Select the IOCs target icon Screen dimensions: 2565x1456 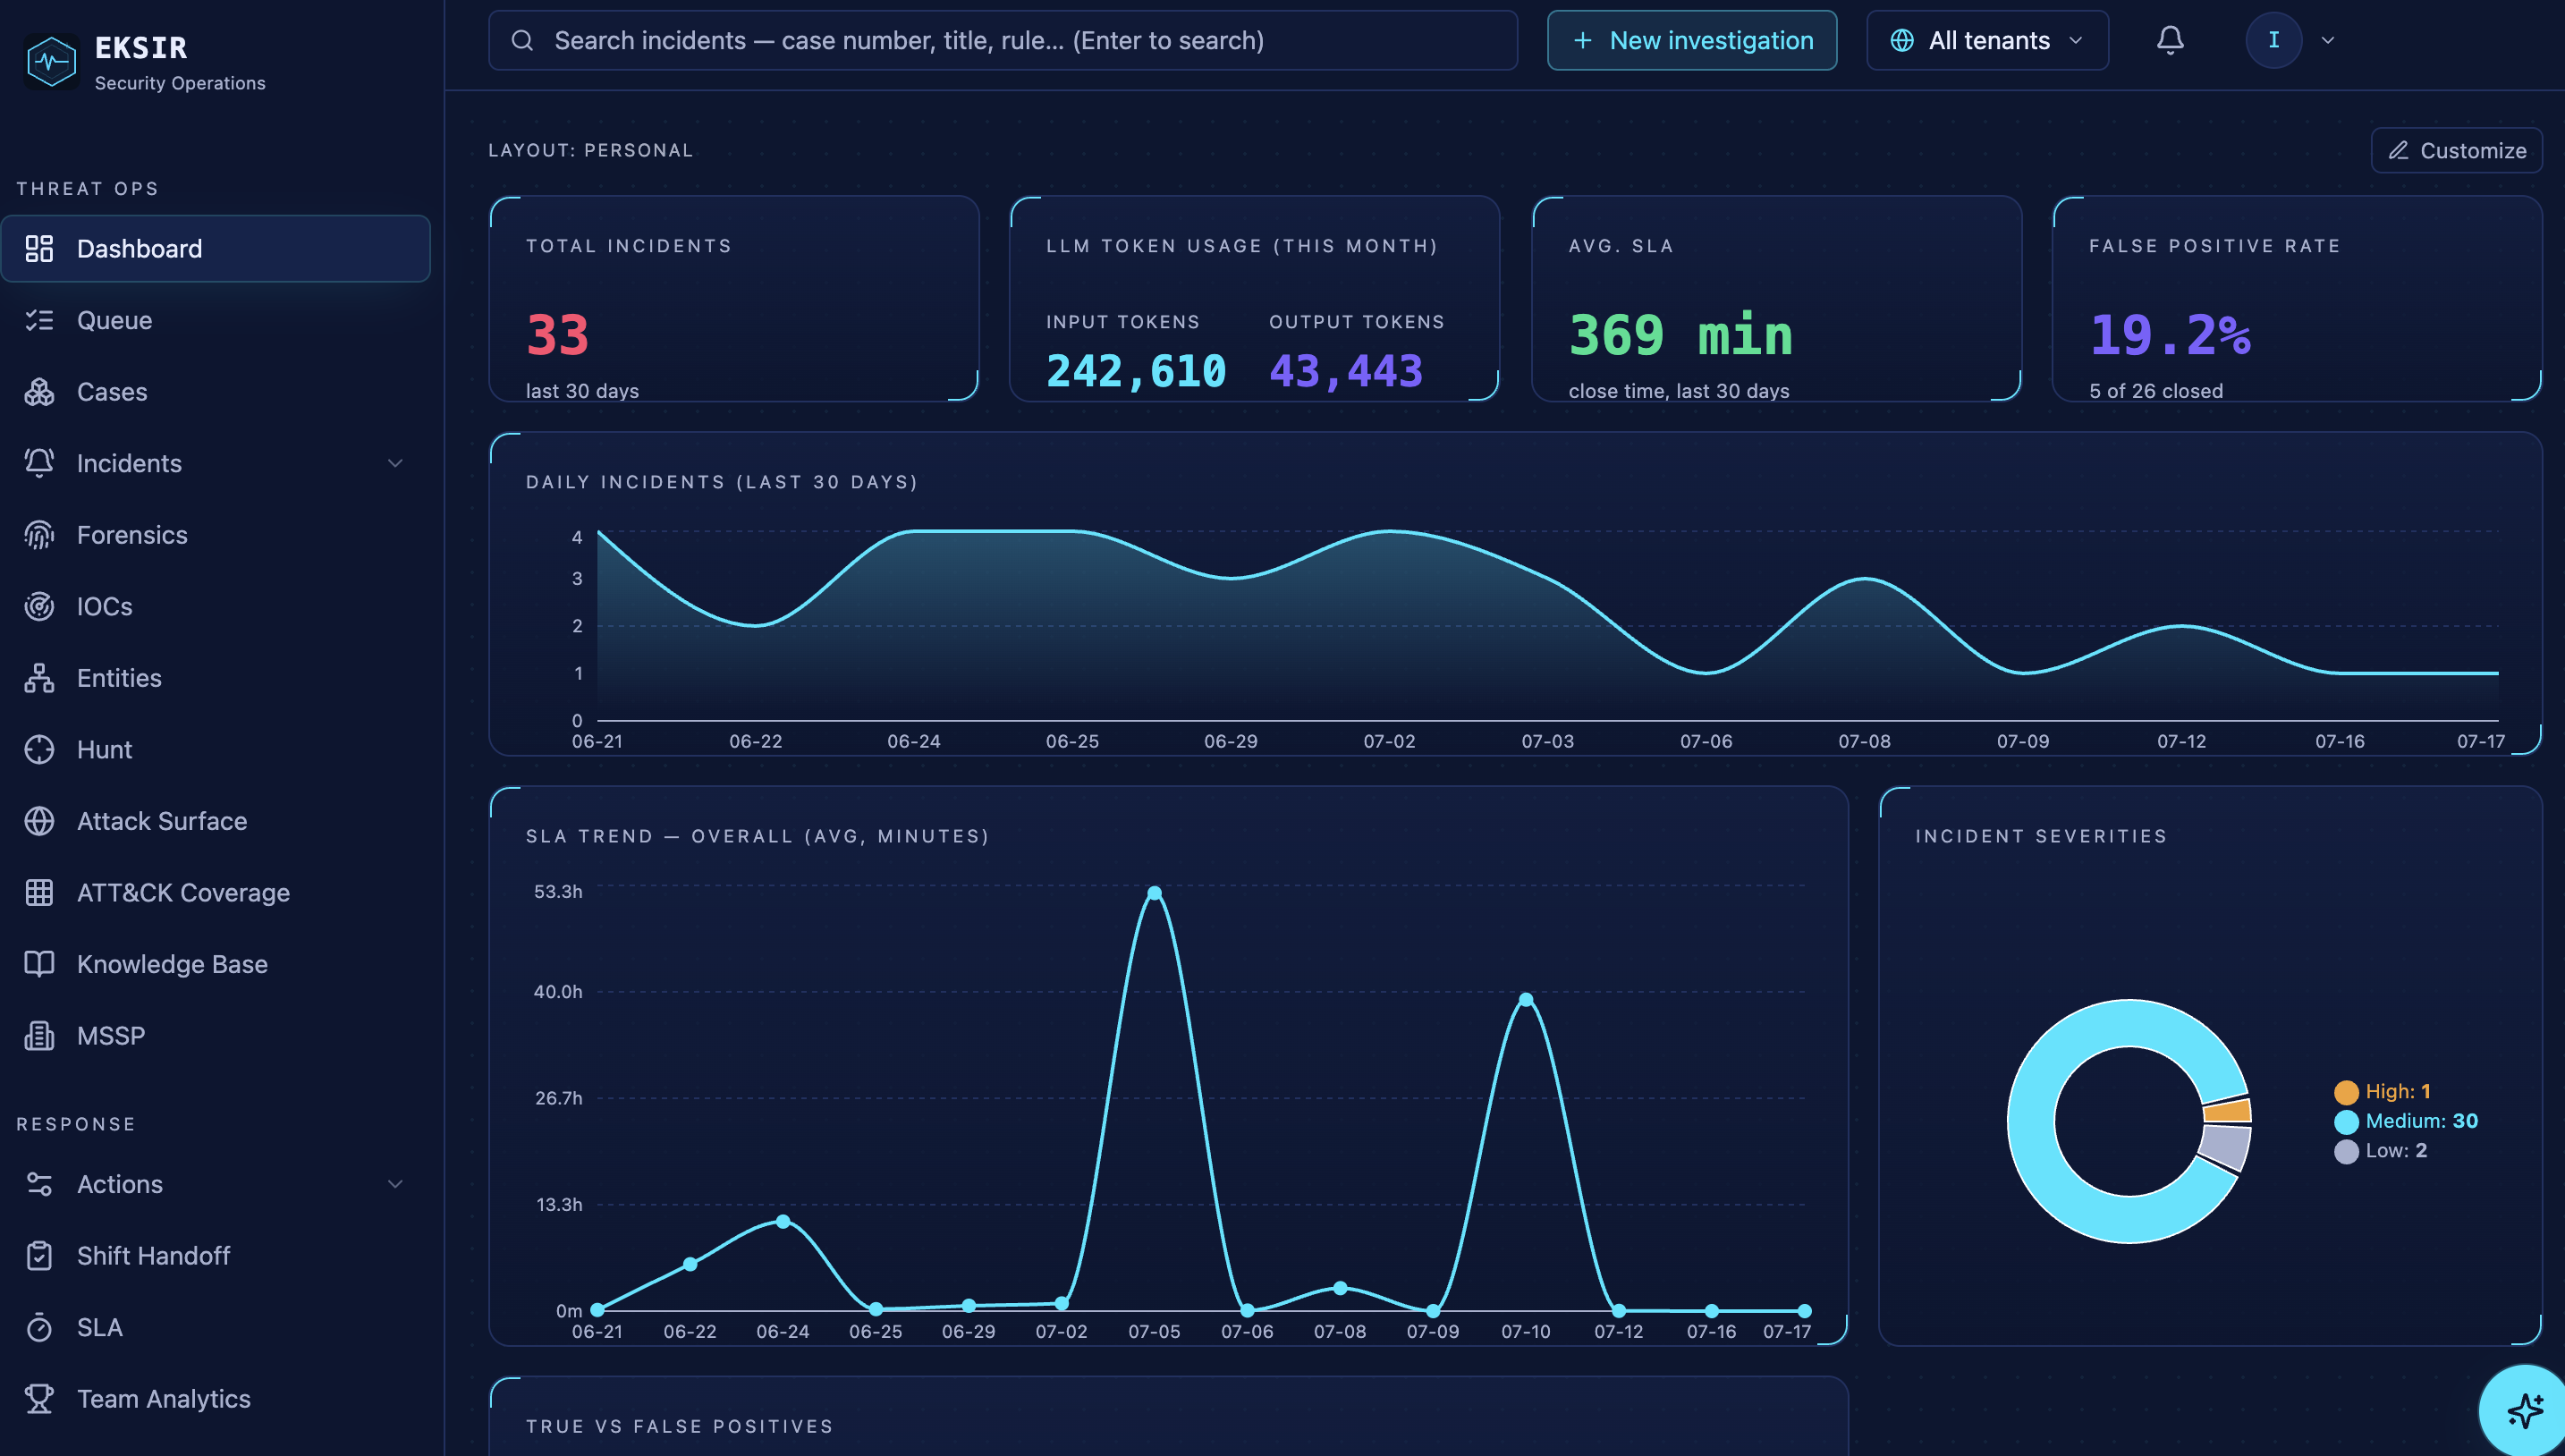coord(39,607)
